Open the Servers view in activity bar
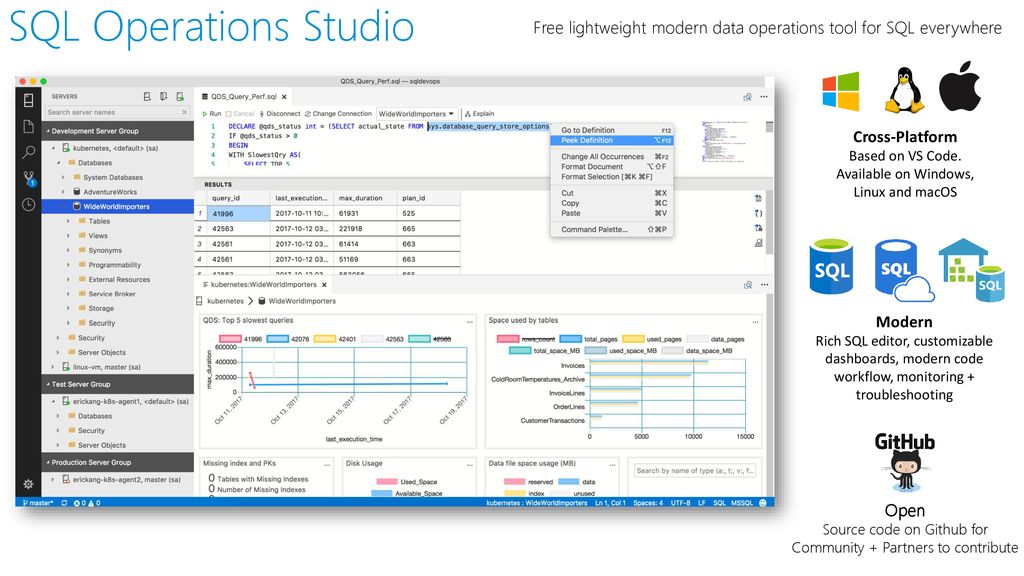 [x=28, y=100]
